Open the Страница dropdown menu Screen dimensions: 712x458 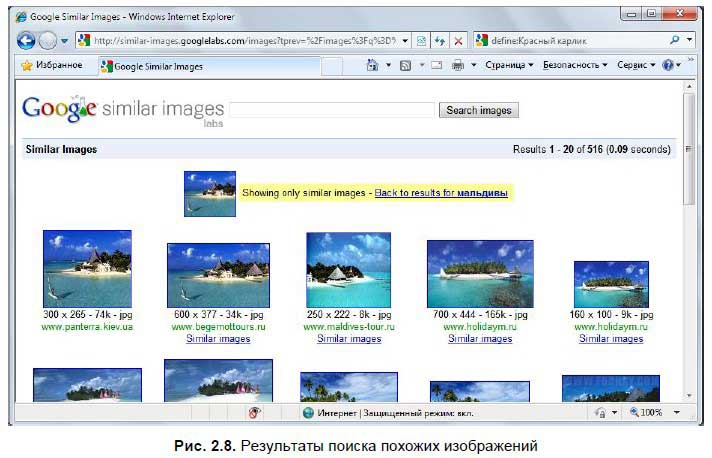509,65
